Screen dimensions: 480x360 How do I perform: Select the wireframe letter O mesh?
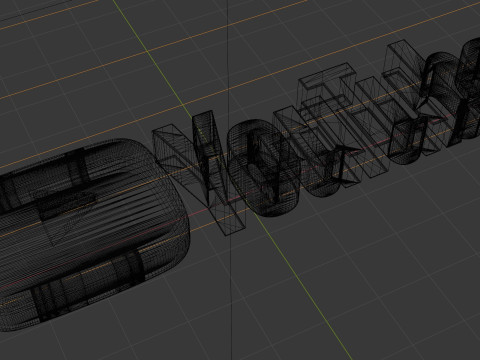263,167
